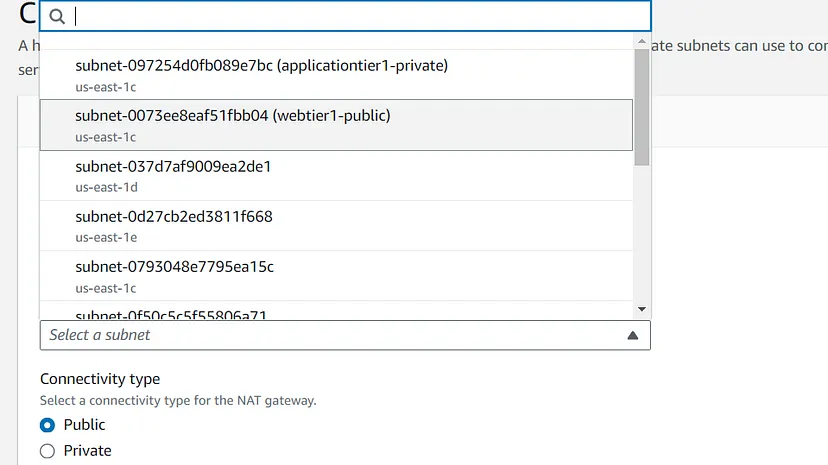Click the magnifier search icon
The image size is (828, 465).
(57, 16)
